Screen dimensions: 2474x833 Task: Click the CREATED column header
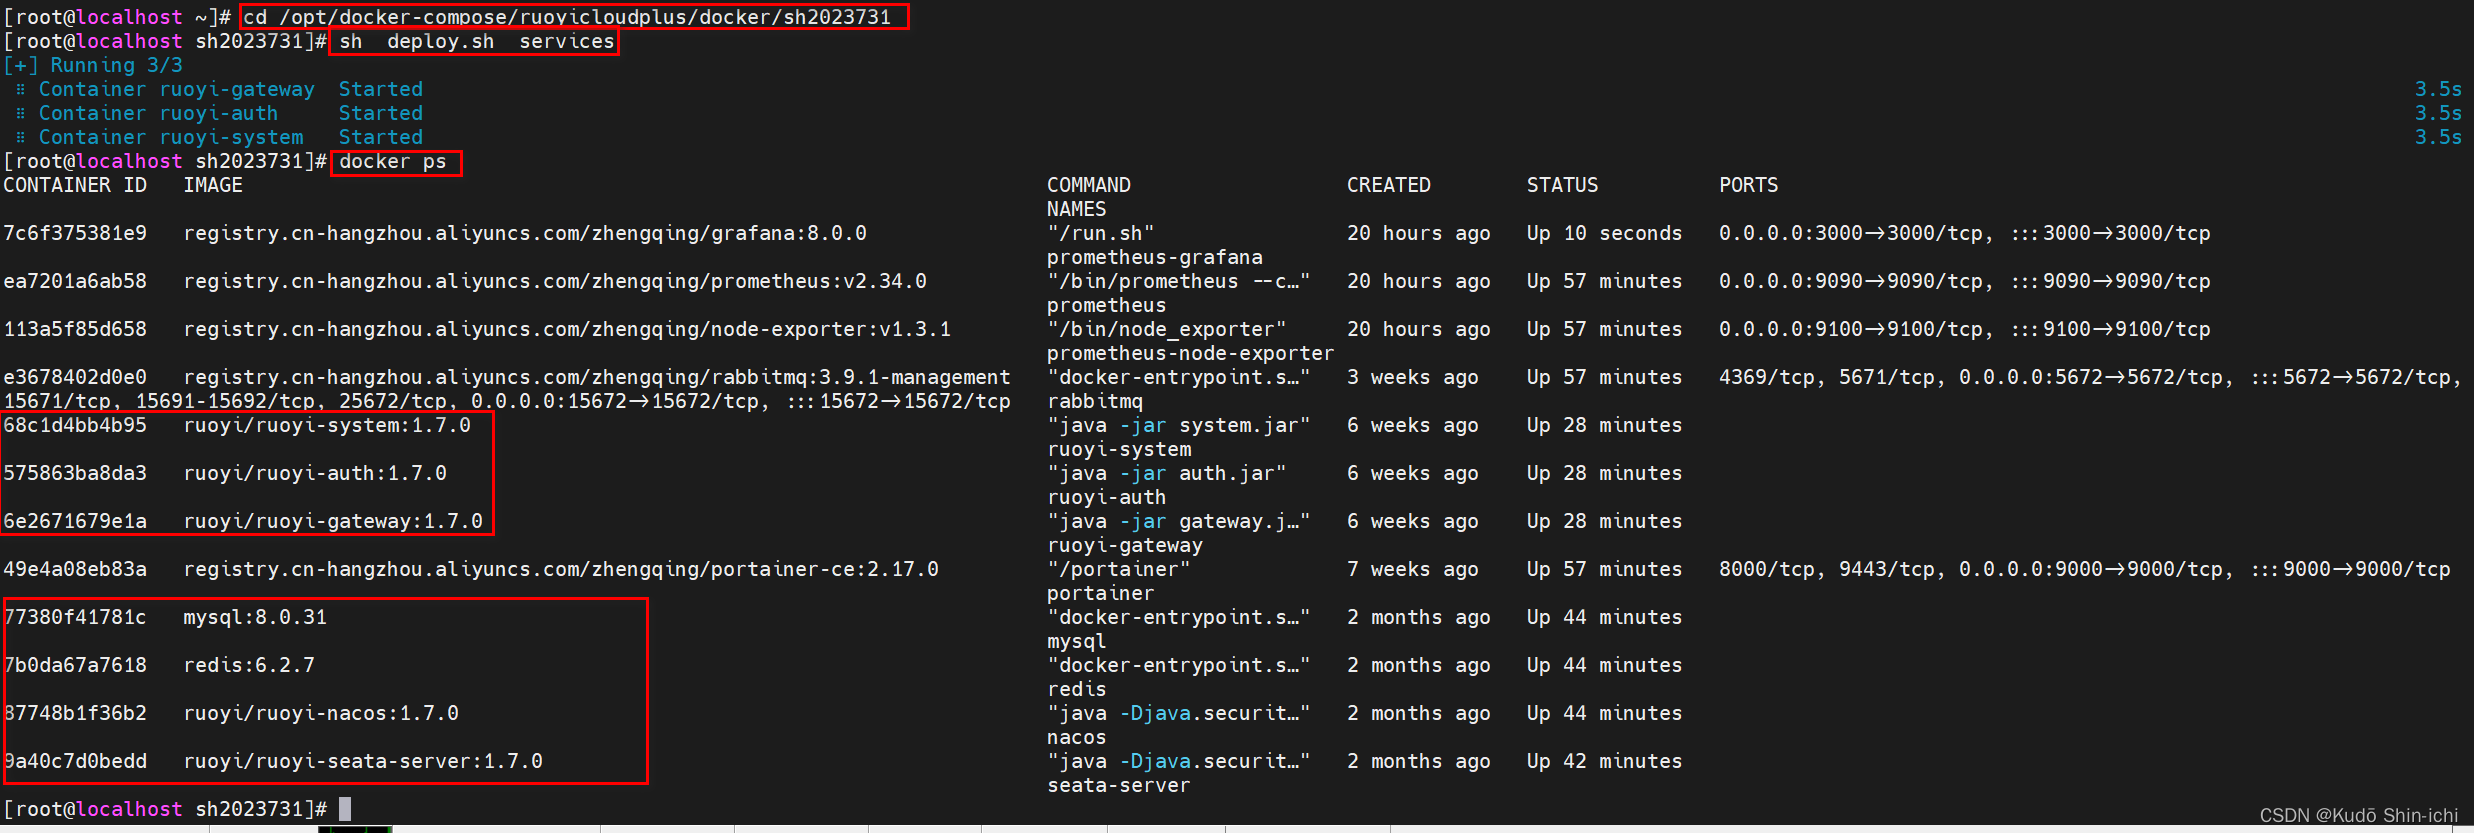pos(1389,185)
